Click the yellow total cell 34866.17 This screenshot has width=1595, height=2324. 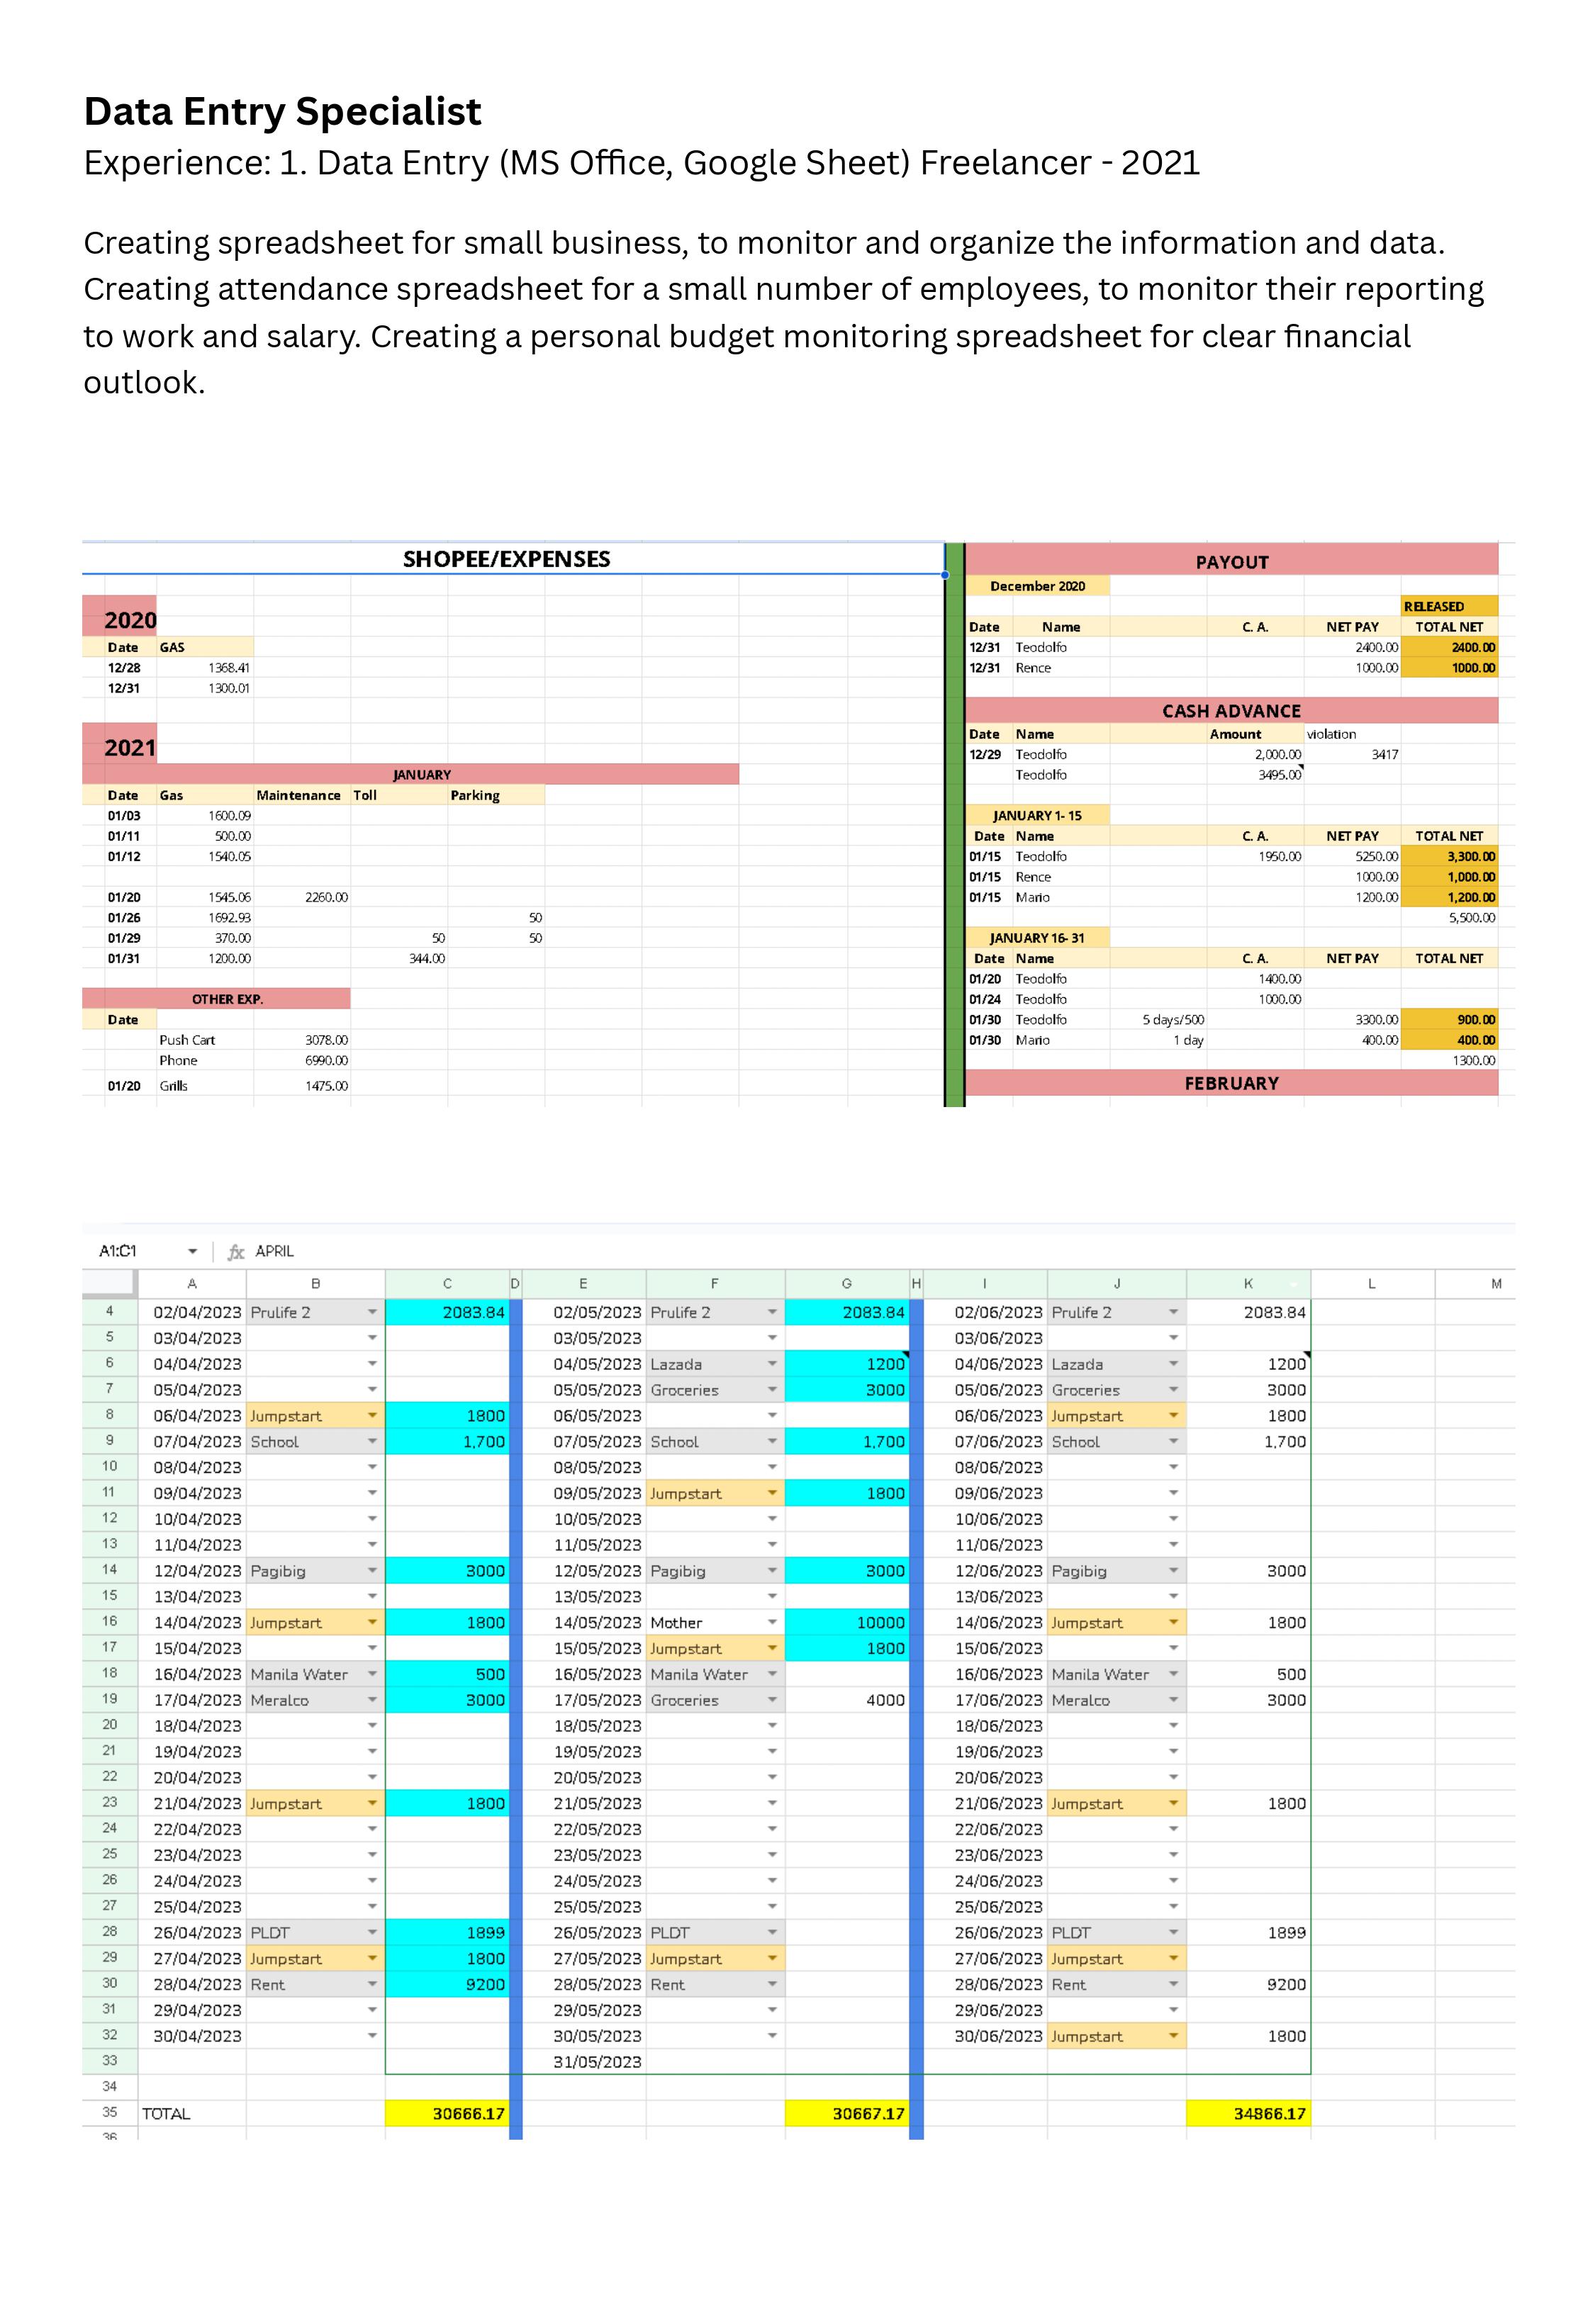(x=1248, y=2113)
